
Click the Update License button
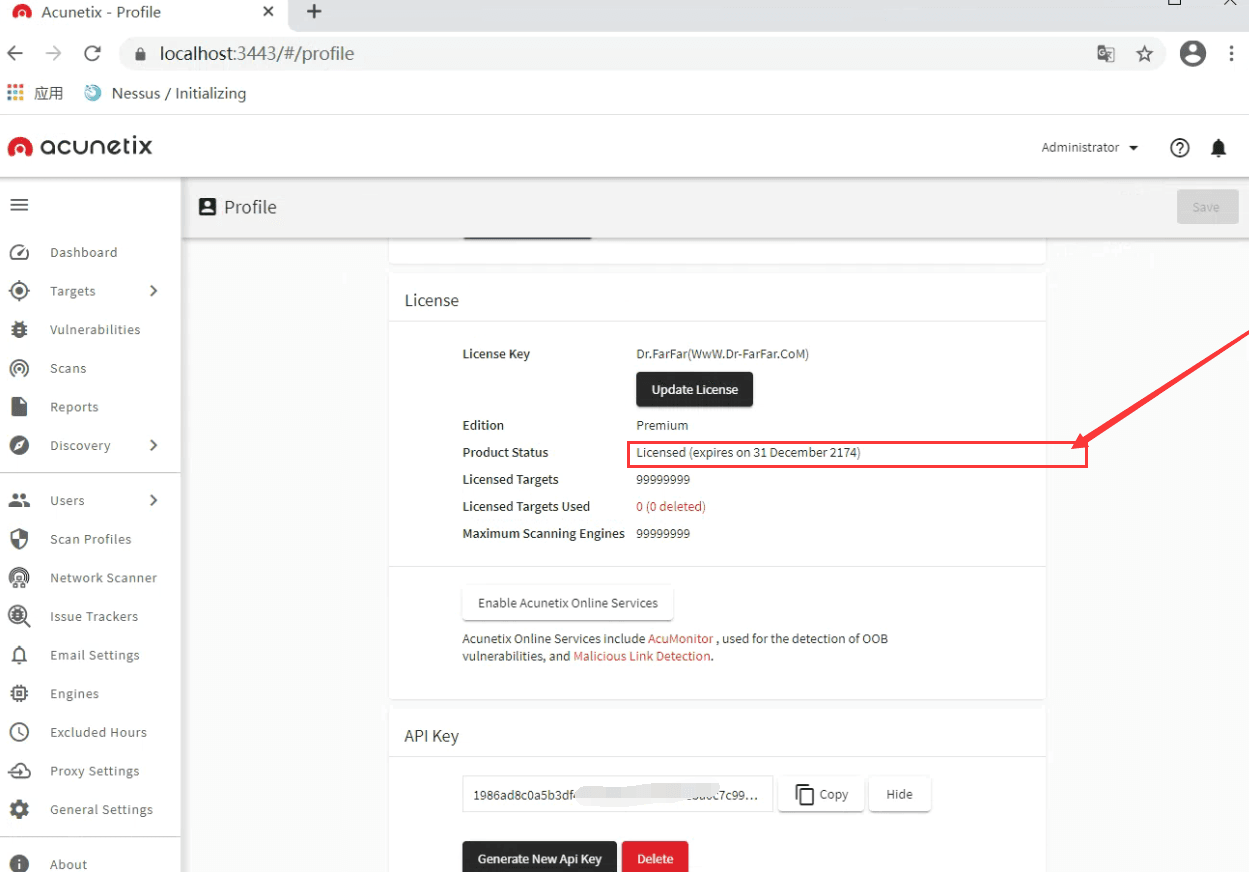[x=695, y=390]
